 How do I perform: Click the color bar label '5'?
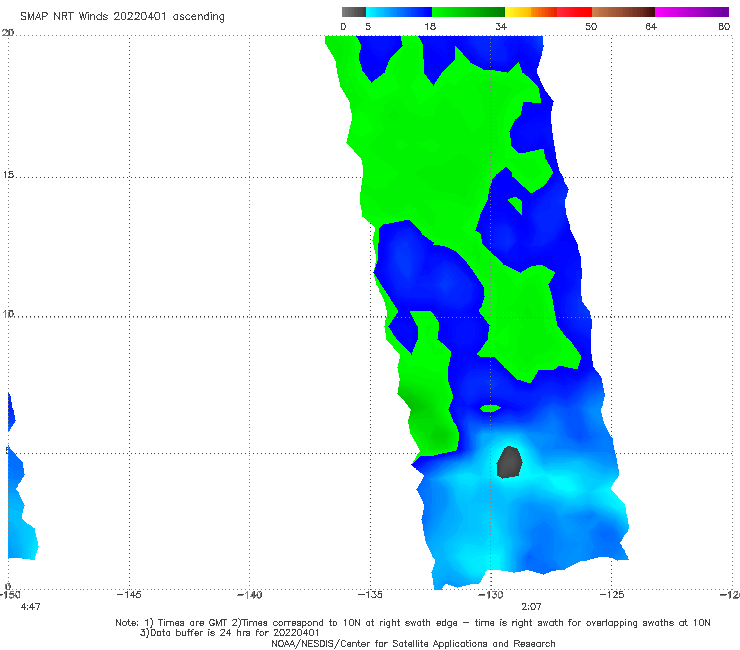click(x=368, y=27)
